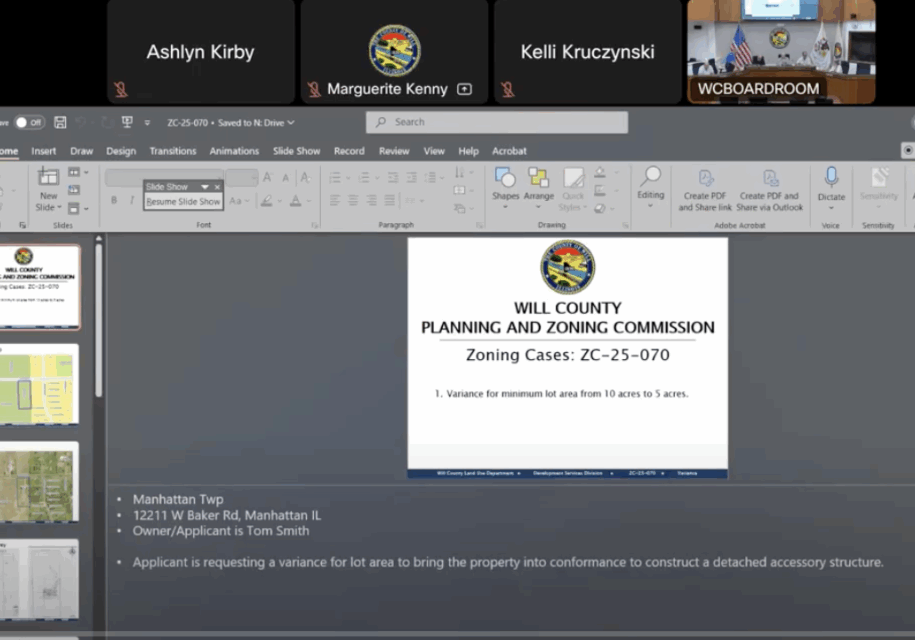Image resolution: width=915 pixels, height=640 pixels.
Task: Select the WCBOARDROOM video participant tile
Action: (780, 51)
